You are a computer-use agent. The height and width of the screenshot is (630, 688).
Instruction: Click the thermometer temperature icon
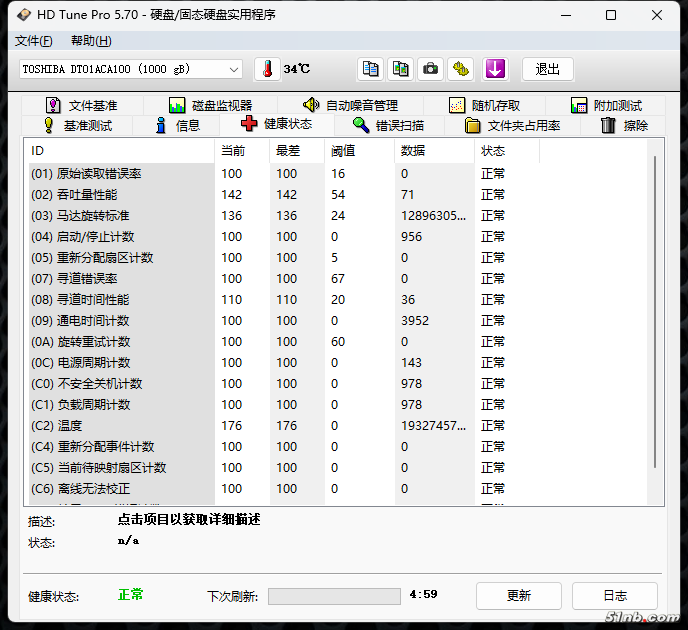(267, 69)
